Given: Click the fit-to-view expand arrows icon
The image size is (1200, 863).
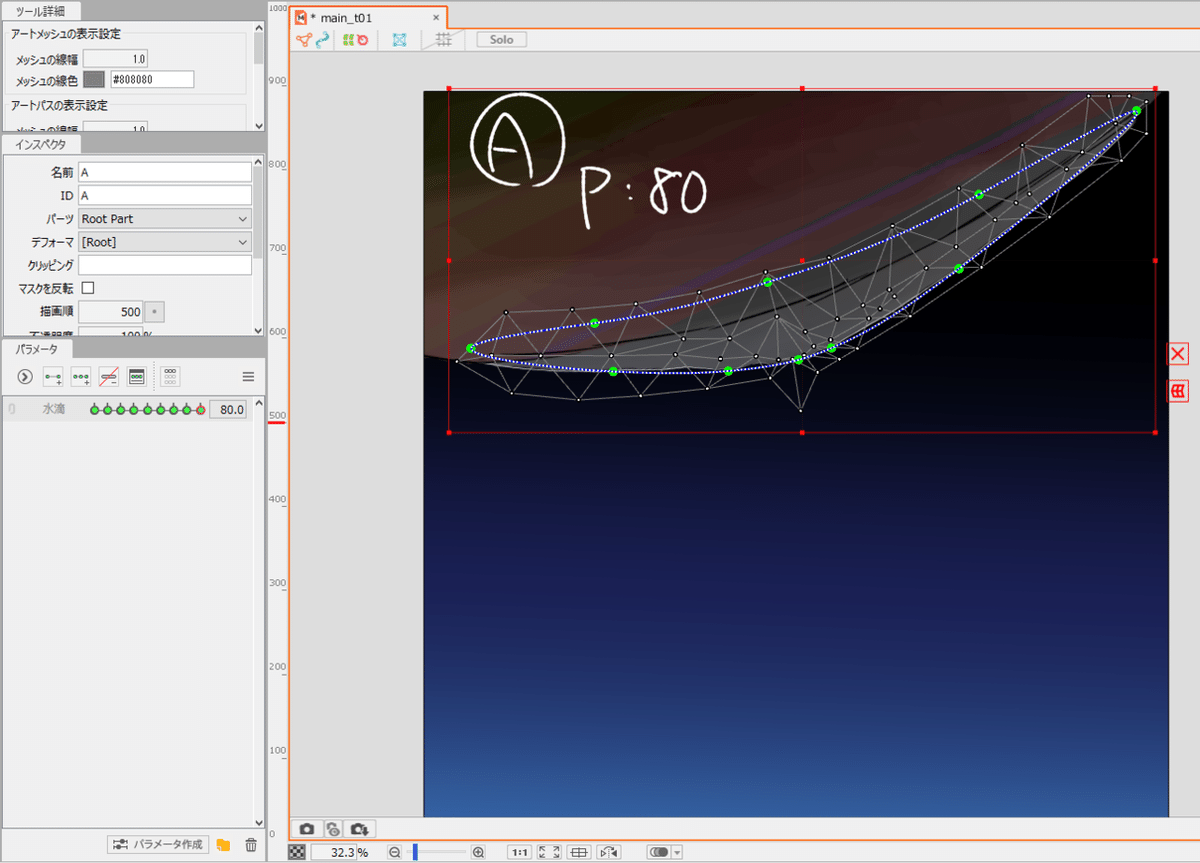Looking at the screenshot, I should (549, 853).
